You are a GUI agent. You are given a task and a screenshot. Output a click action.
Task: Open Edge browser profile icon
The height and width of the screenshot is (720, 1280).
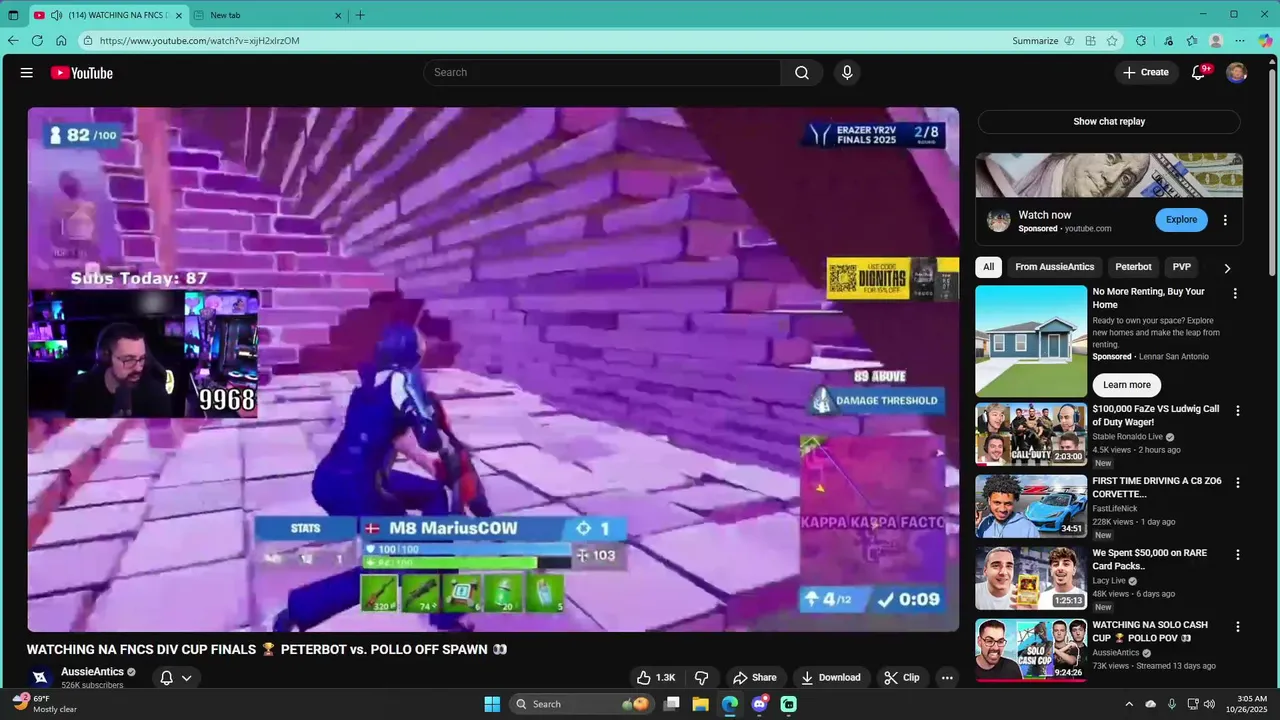[x=1216, y=41]
